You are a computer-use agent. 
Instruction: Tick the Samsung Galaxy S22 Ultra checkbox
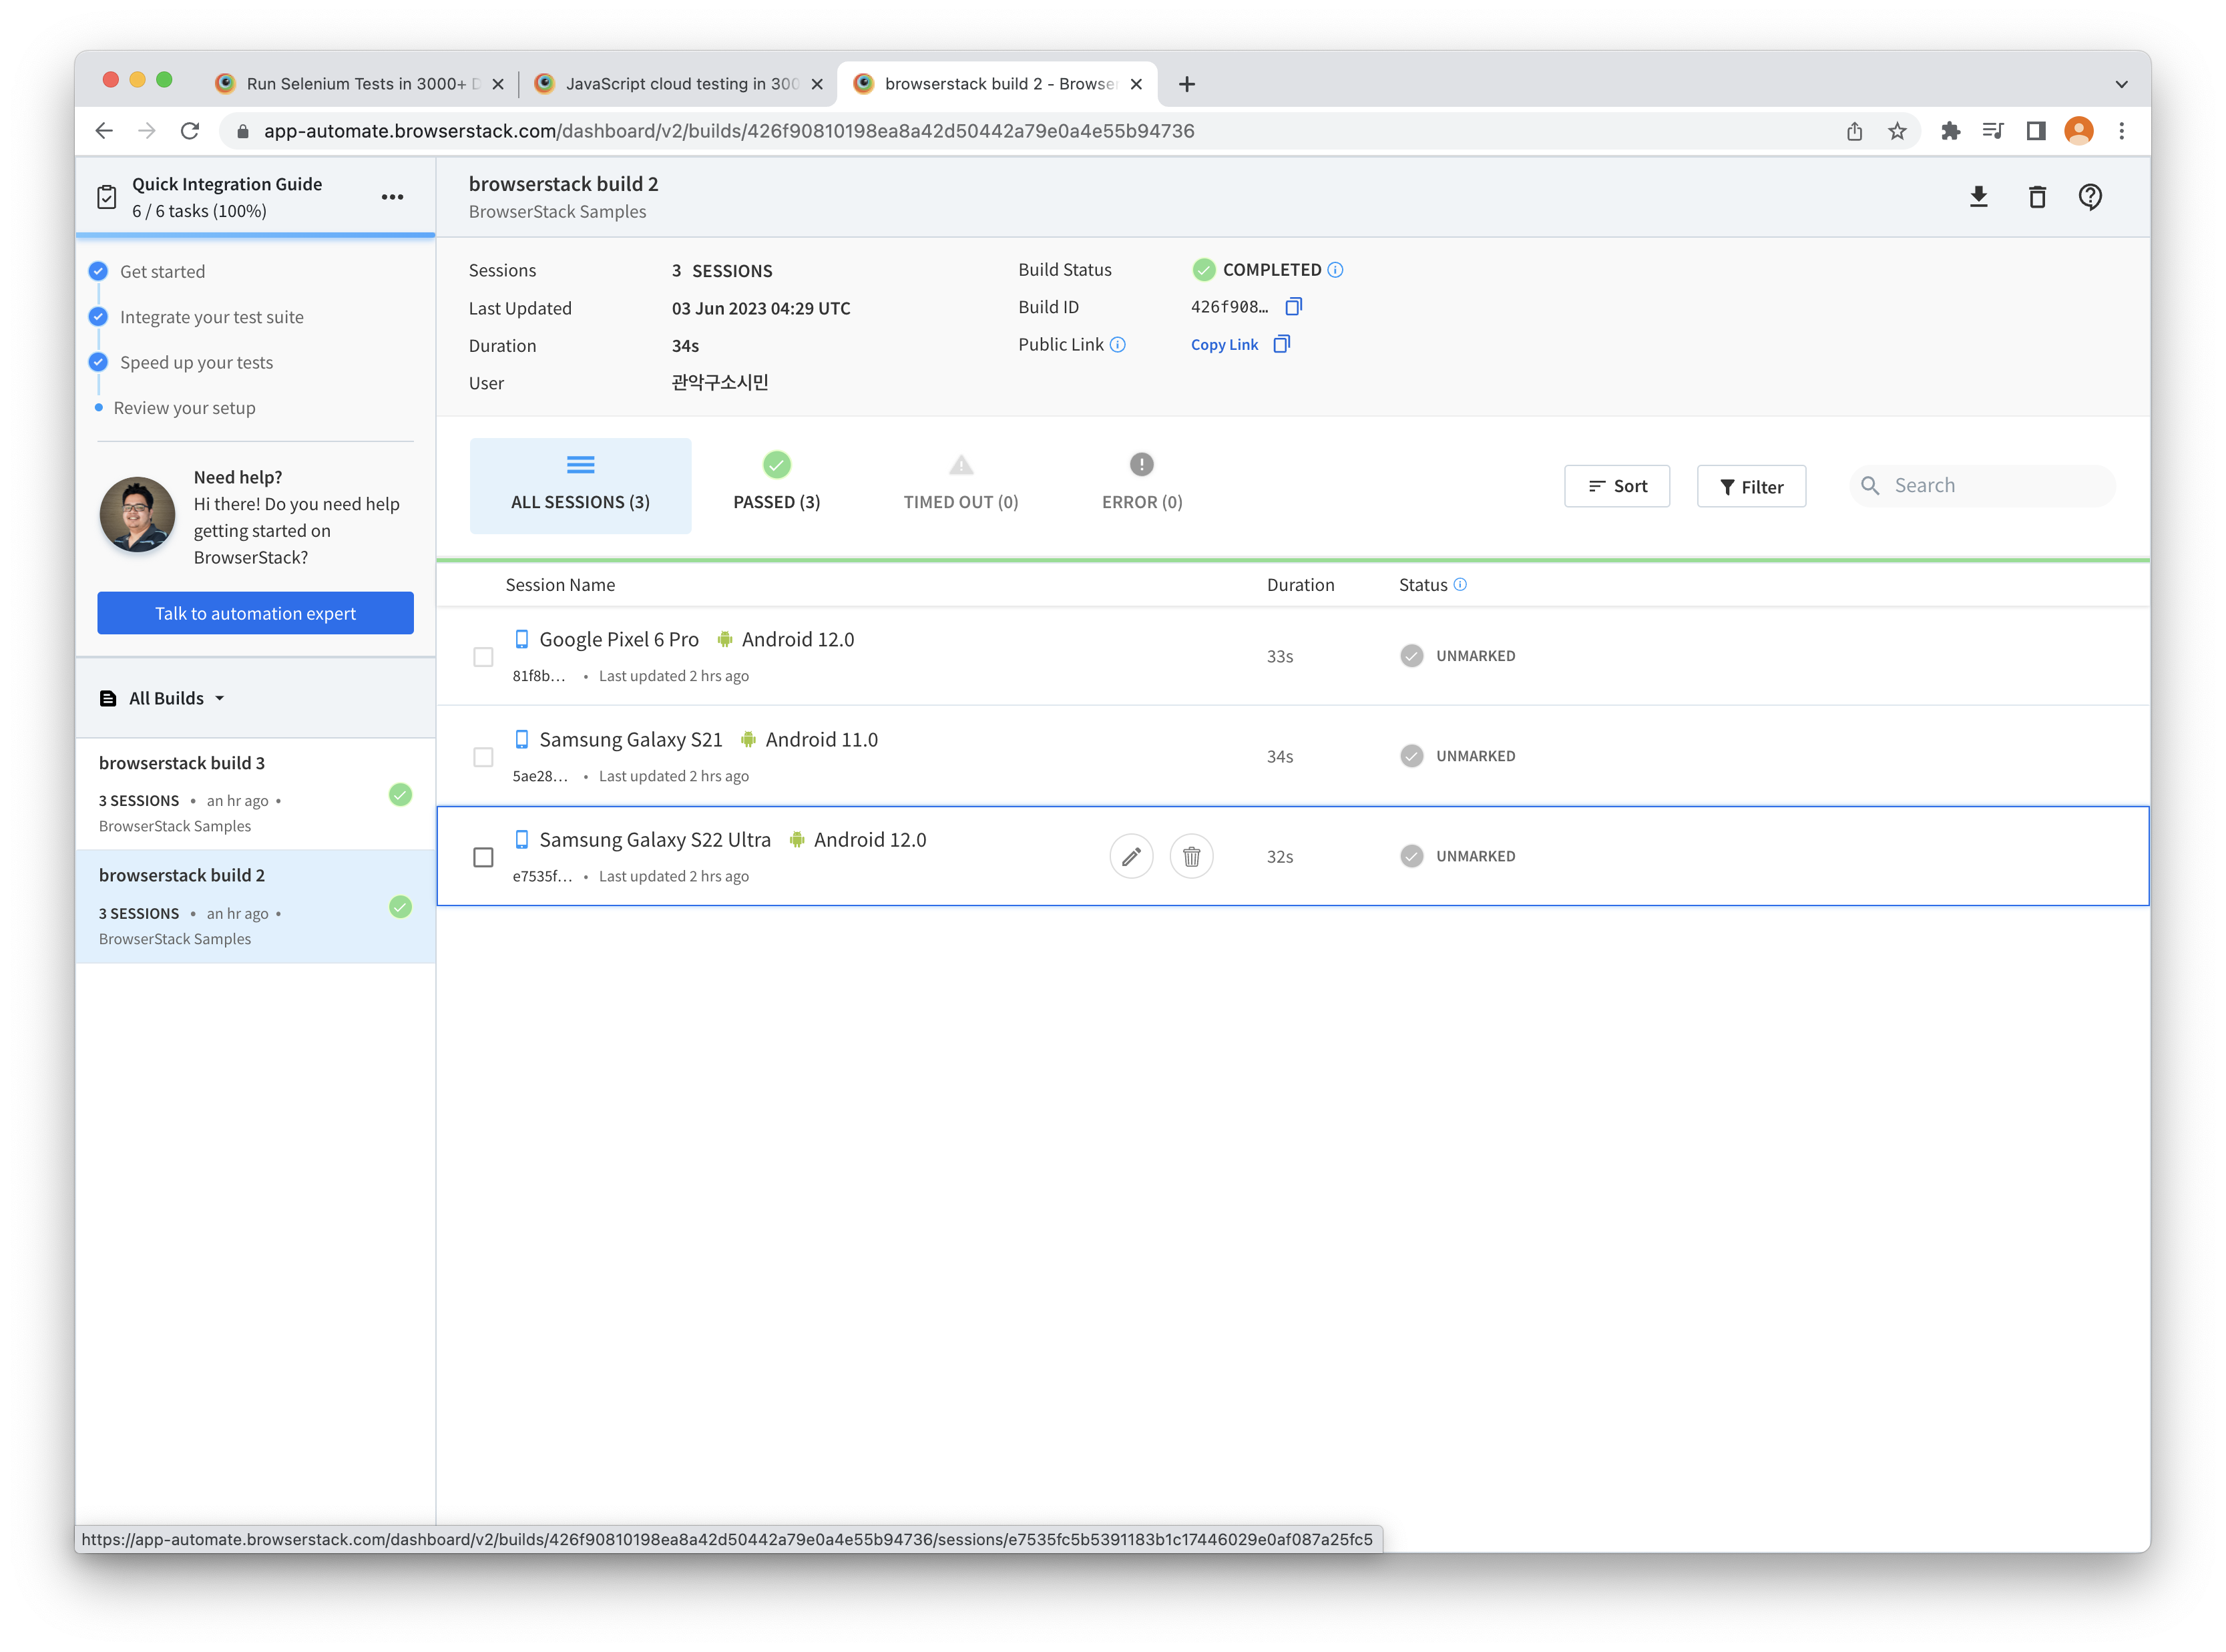483,858
